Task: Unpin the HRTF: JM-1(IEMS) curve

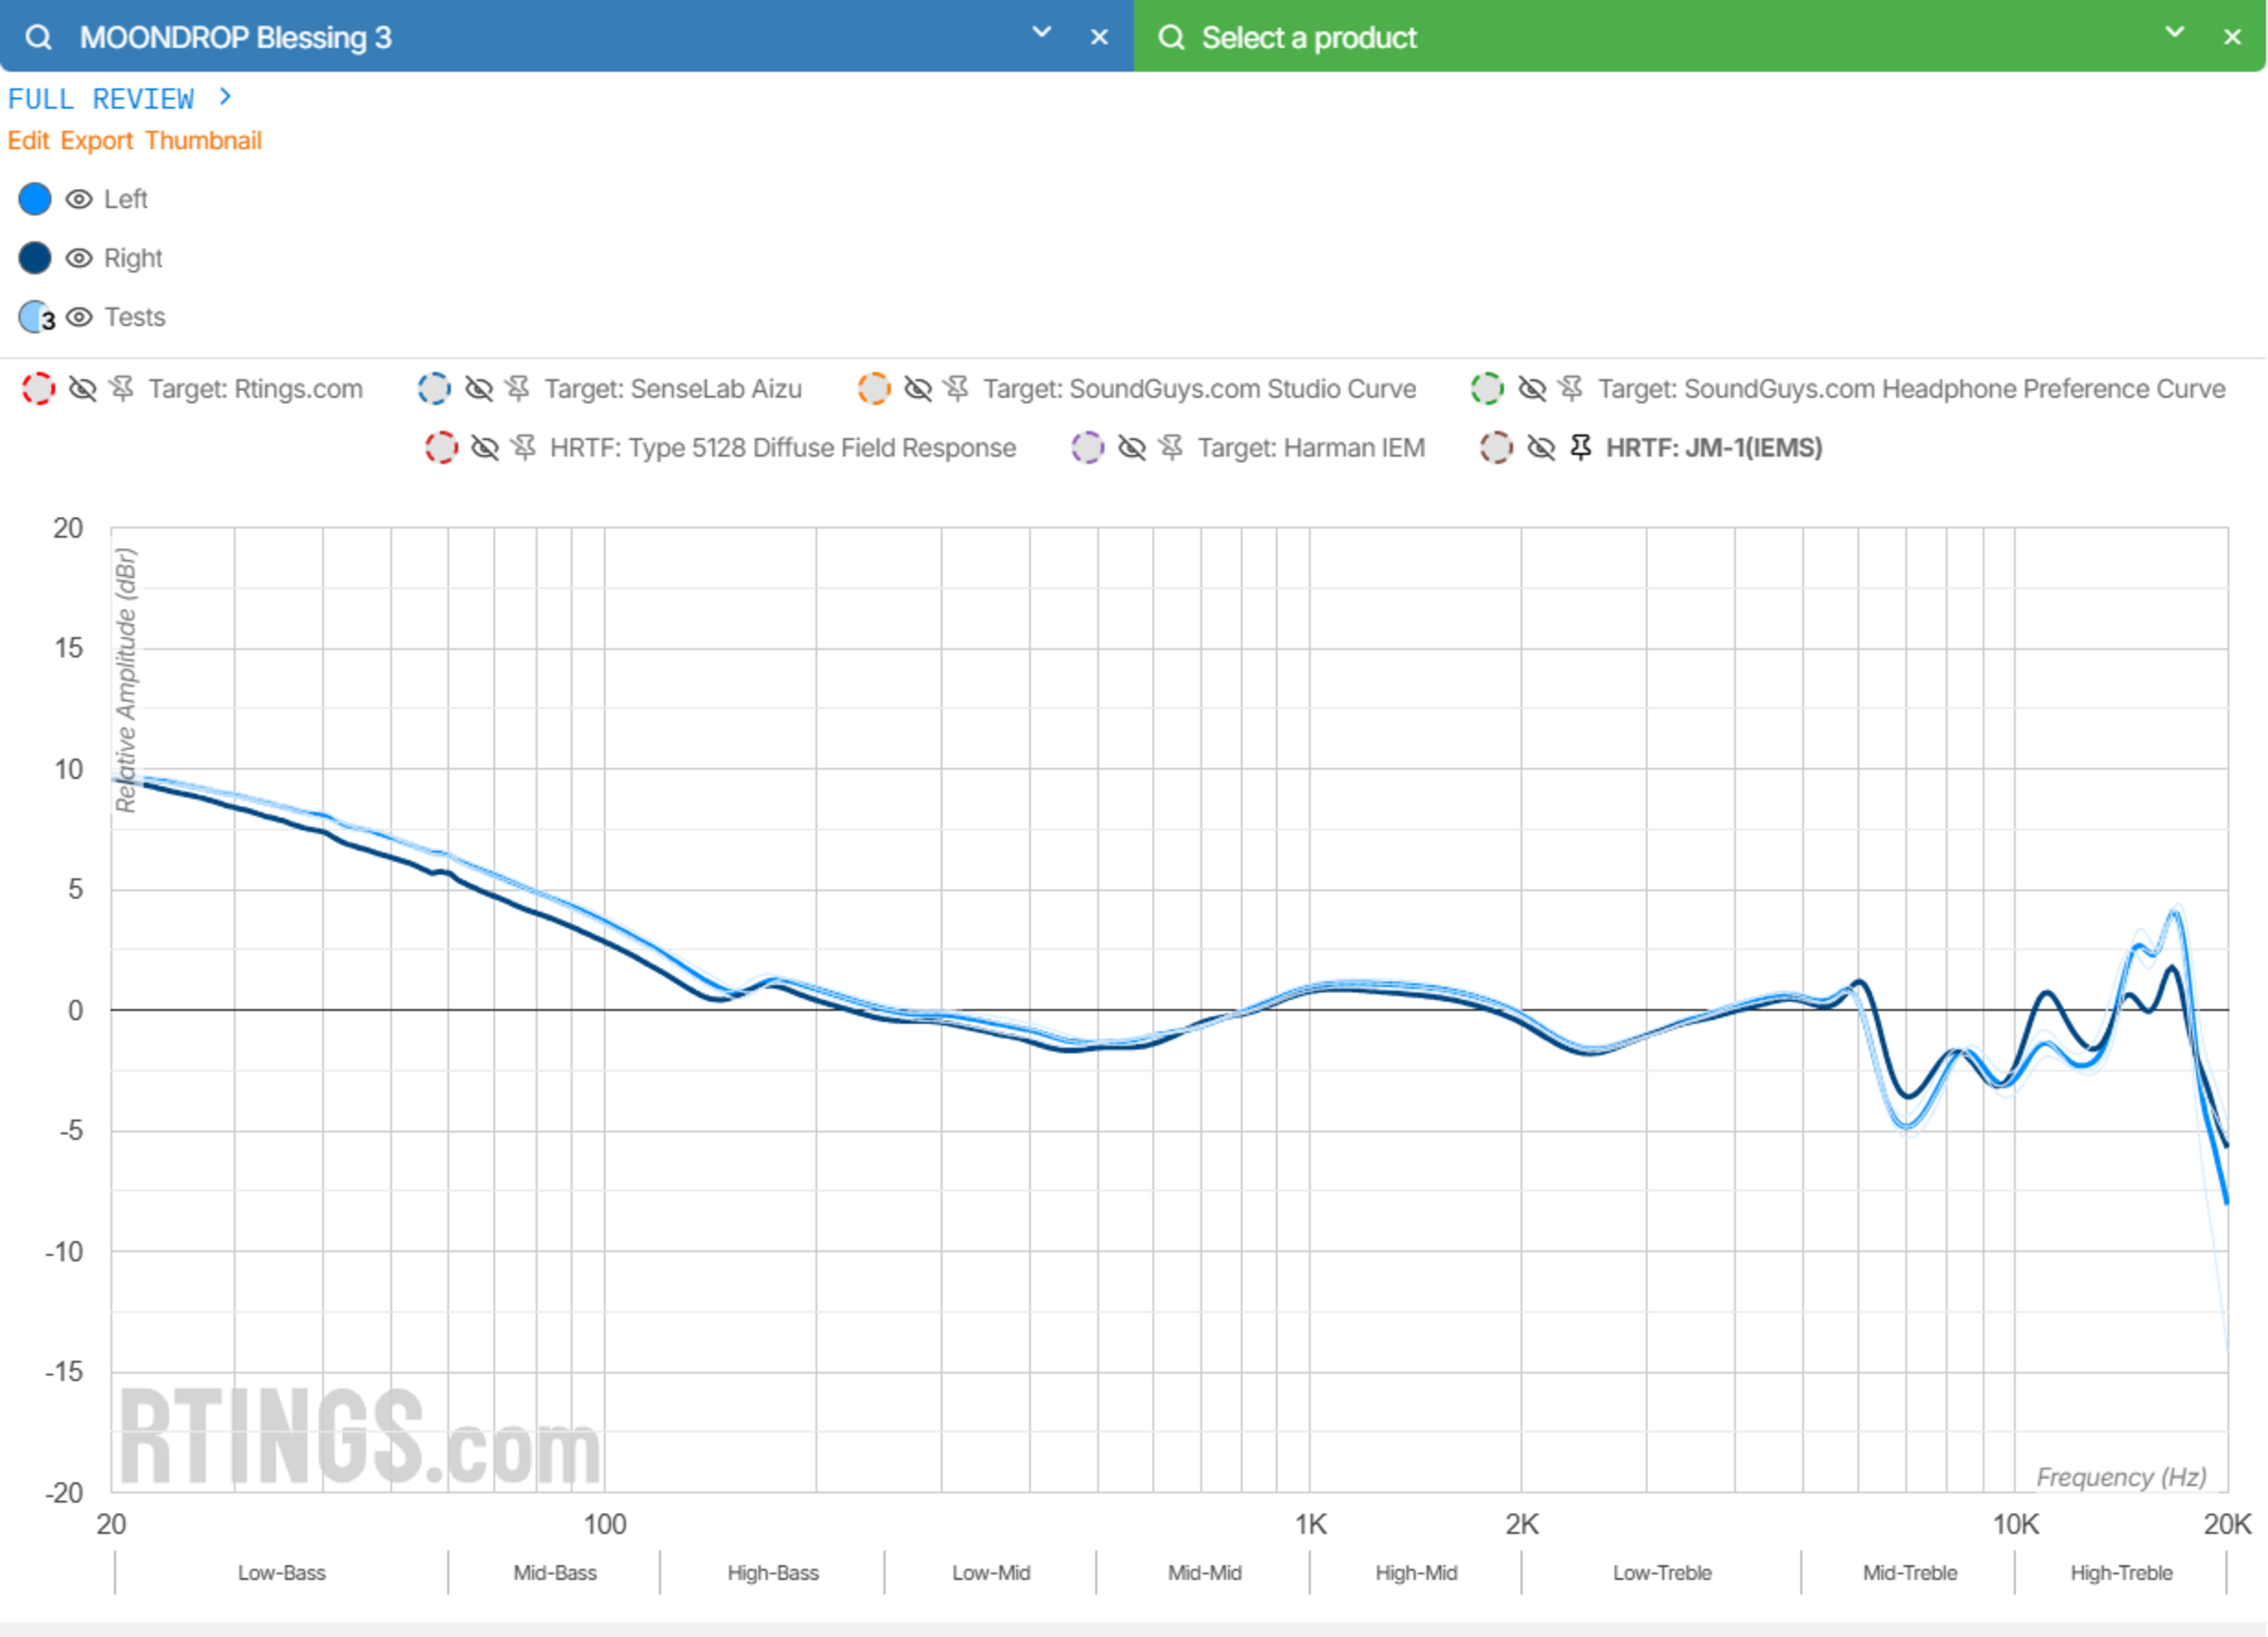Action: [x=1580, y=447]
